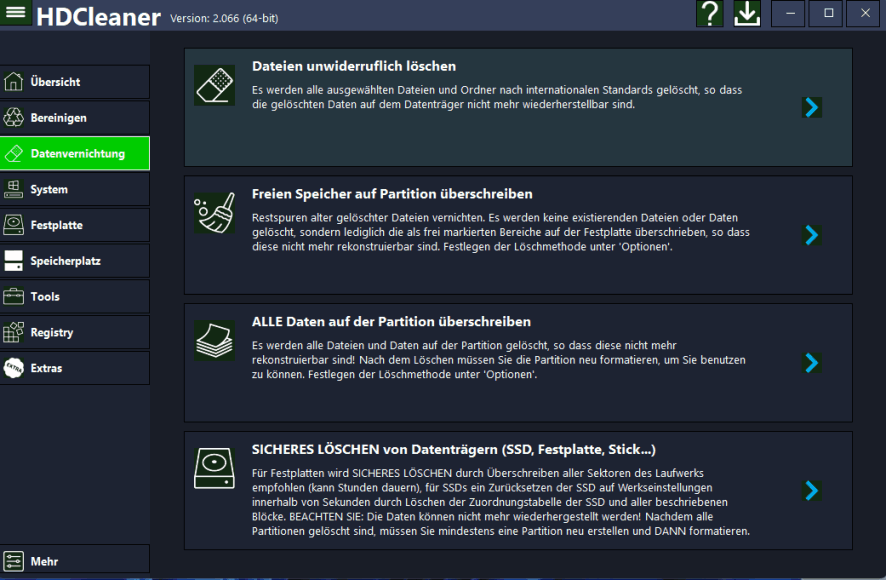Go to the System section
This screenshot has height=580, width=886.
[x=75, y=190]
